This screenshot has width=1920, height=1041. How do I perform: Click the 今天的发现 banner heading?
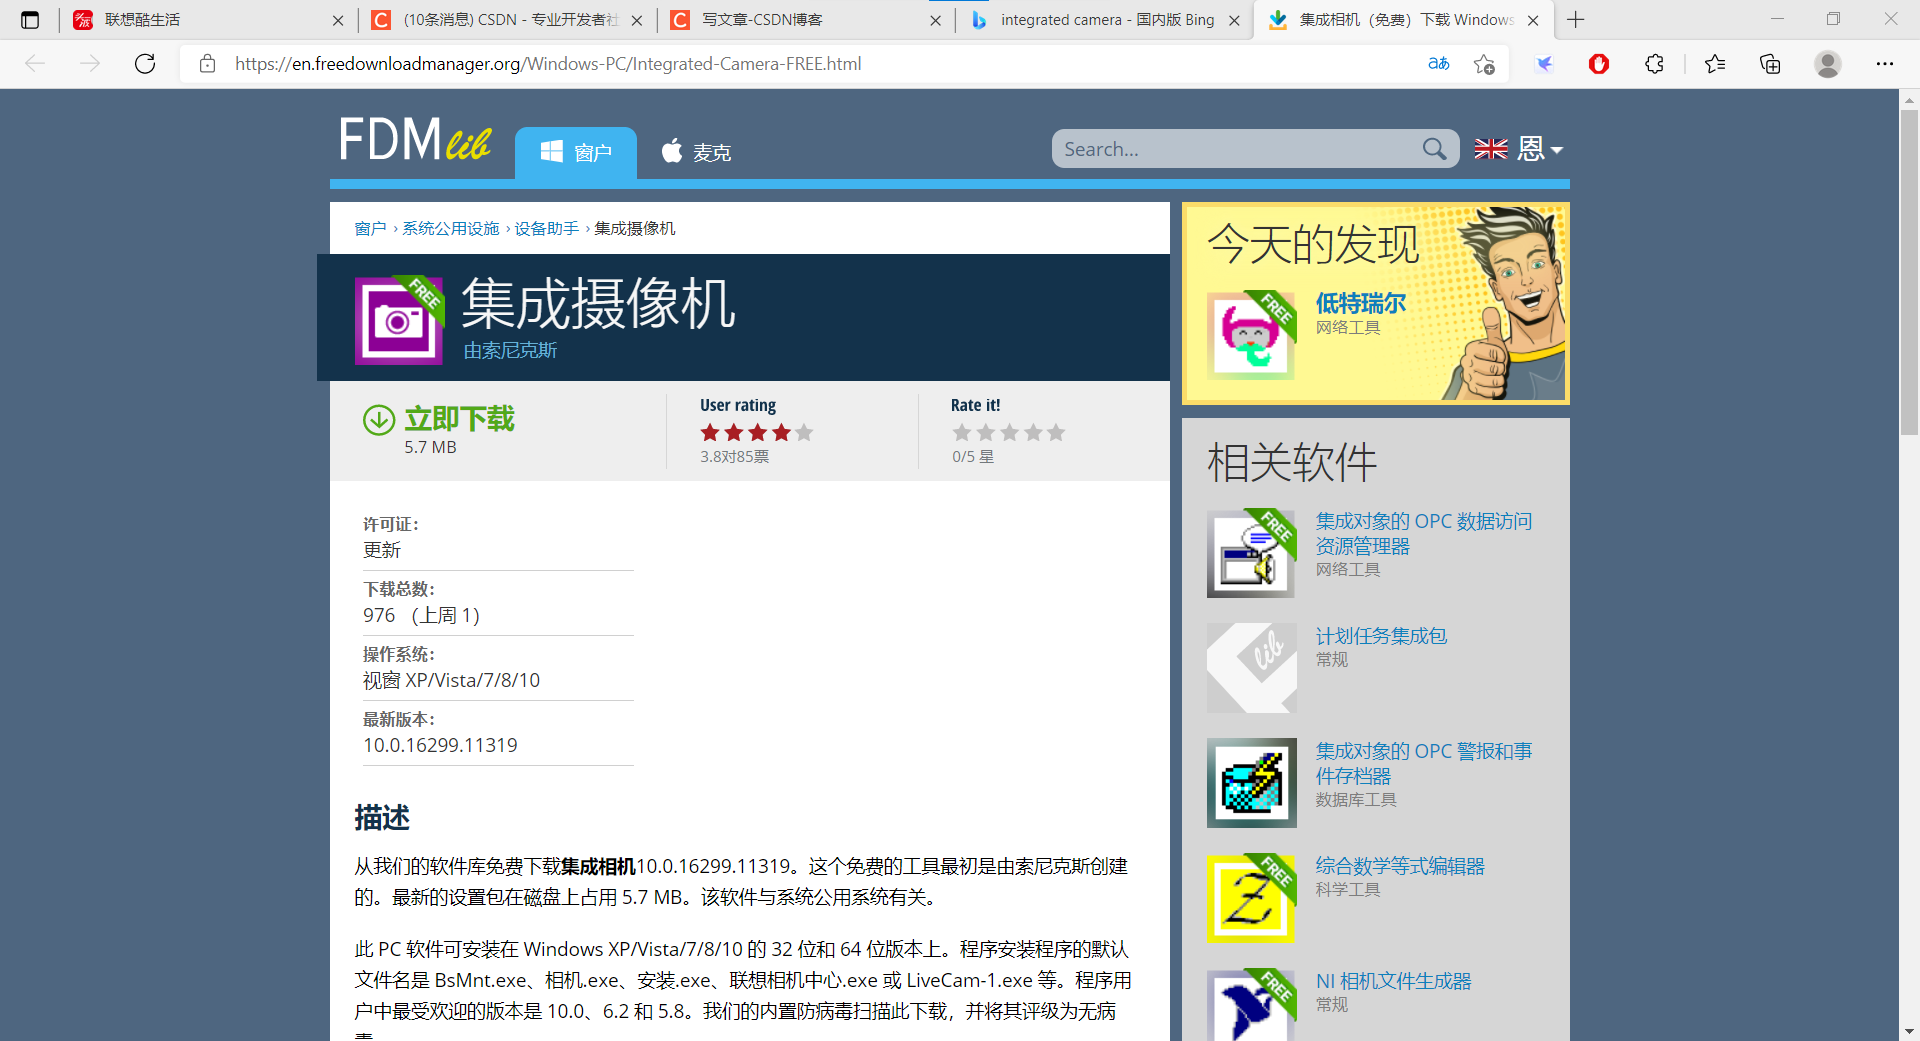[1312, 245]
